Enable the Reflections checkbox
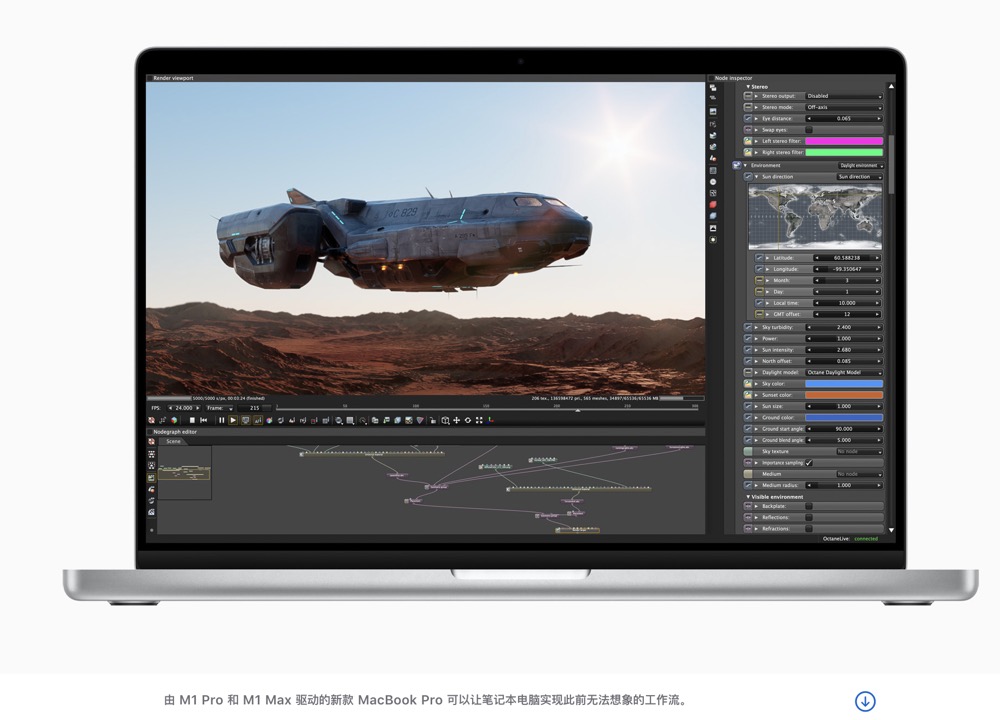The height and width of the screenshot is (720, 1000). tap(809, 518)
